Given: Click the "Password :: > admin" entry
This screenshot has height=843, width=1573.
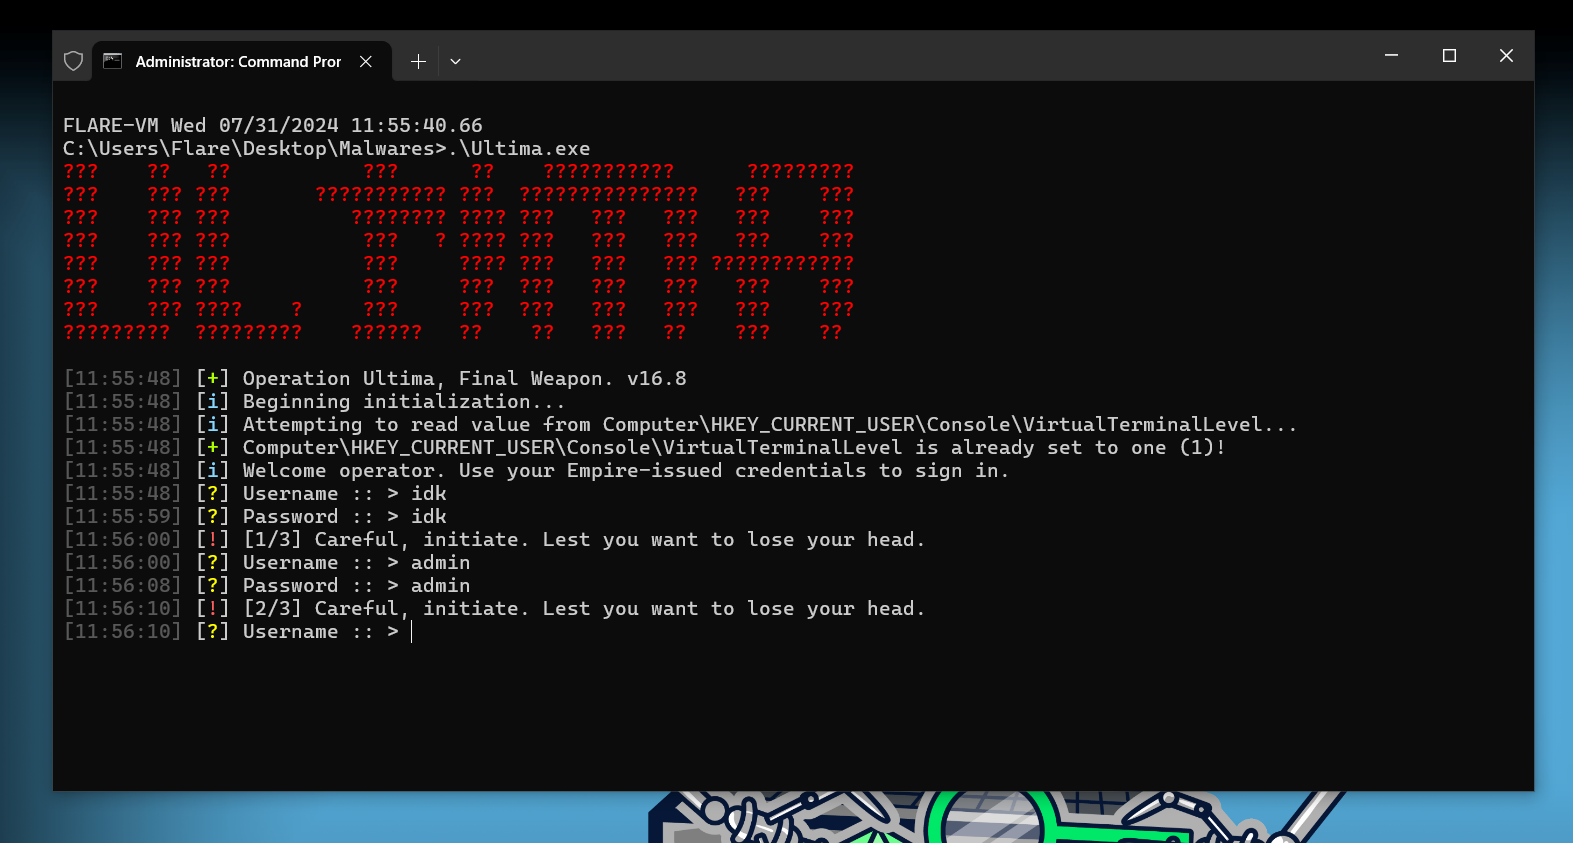Looking at the screenshot, I should (267, 585).
